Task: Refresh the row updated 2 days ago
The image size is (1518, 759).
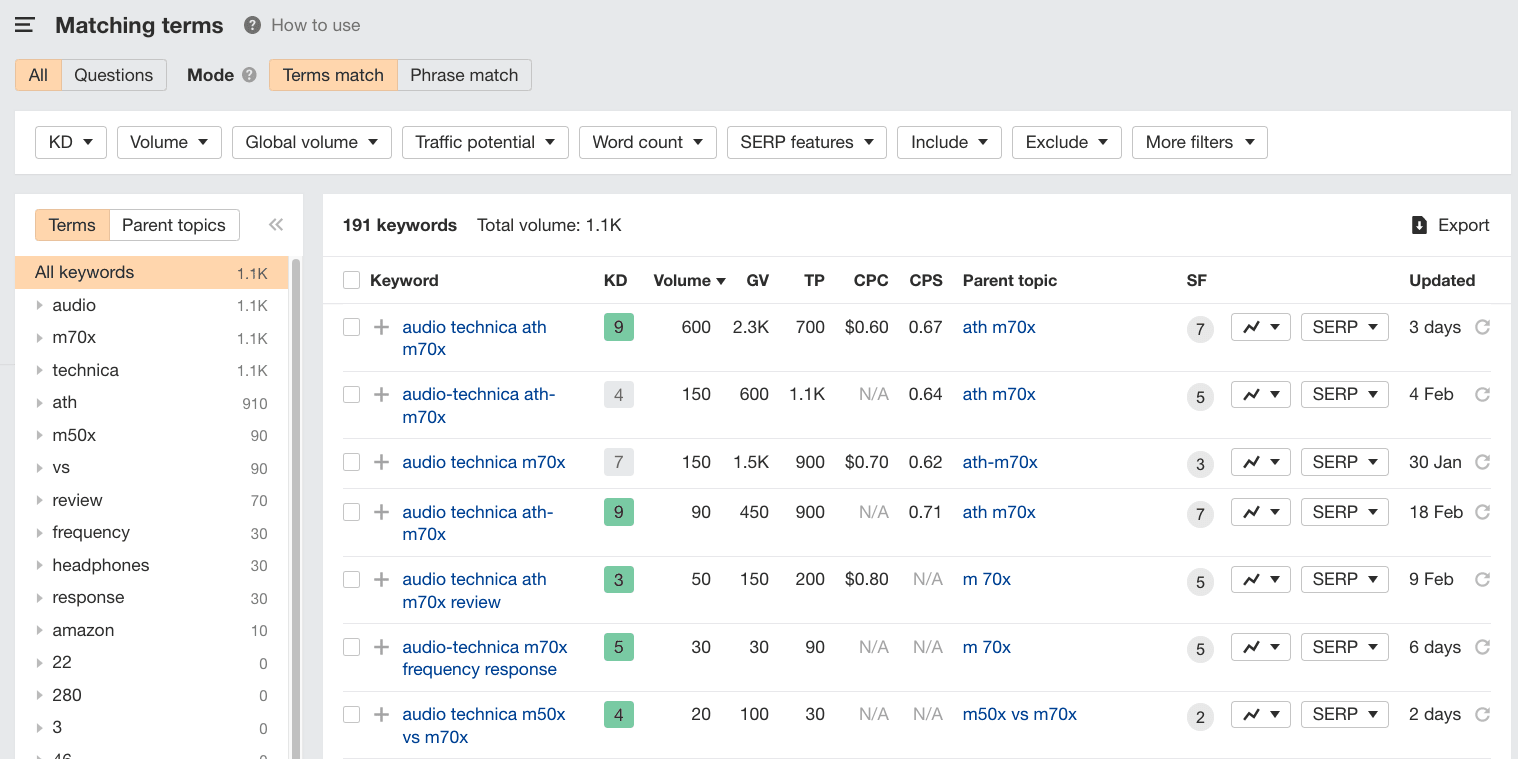Action: 1483,714
